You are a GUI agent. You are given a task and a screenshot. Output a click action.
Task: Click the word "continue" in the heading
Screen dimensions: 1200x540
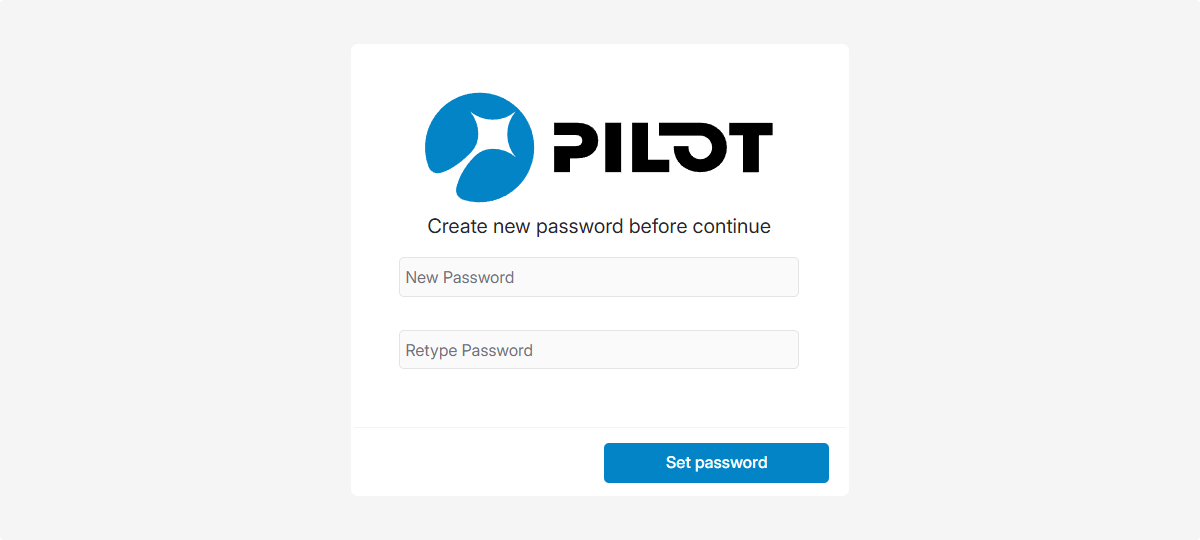(x=732, y=227)
